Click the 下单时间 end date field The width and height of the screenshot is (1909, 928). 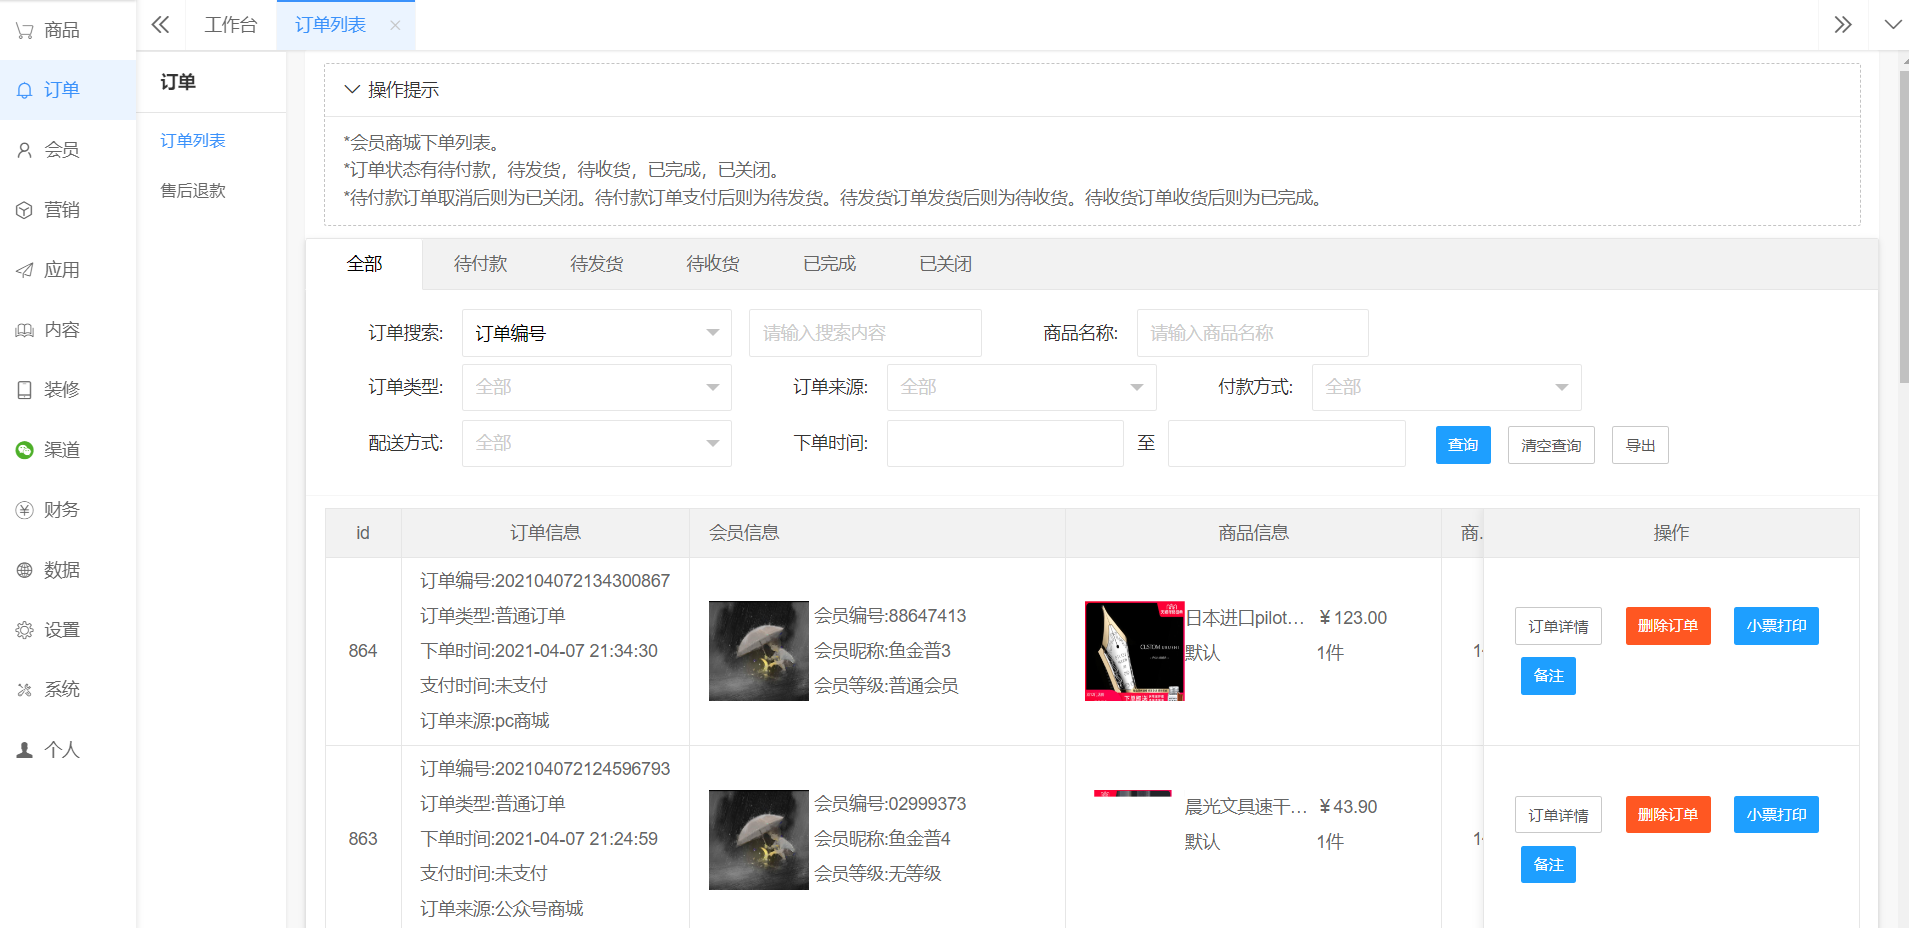[x=1287, y=443]
